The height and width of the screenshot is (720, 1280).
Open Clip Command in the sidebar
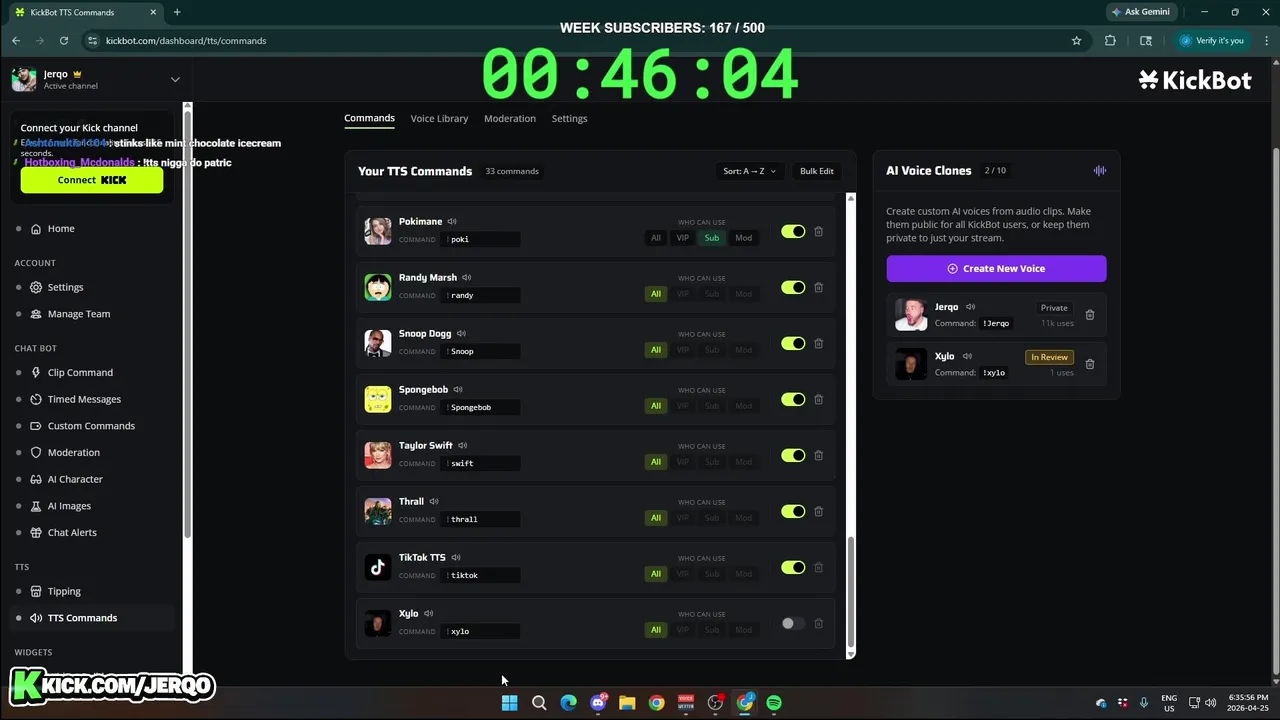coord(80,373)
